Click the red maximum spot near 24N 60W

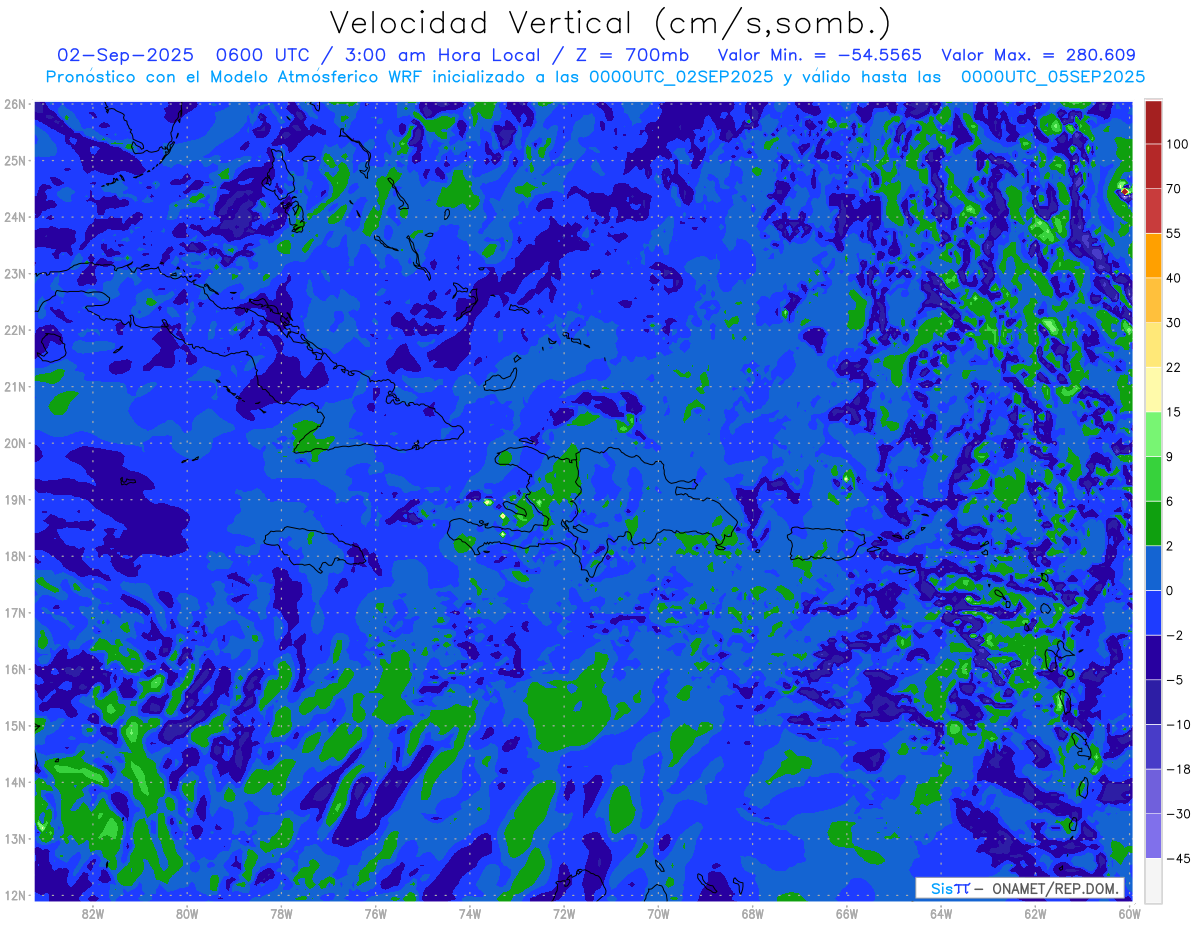1124,191
